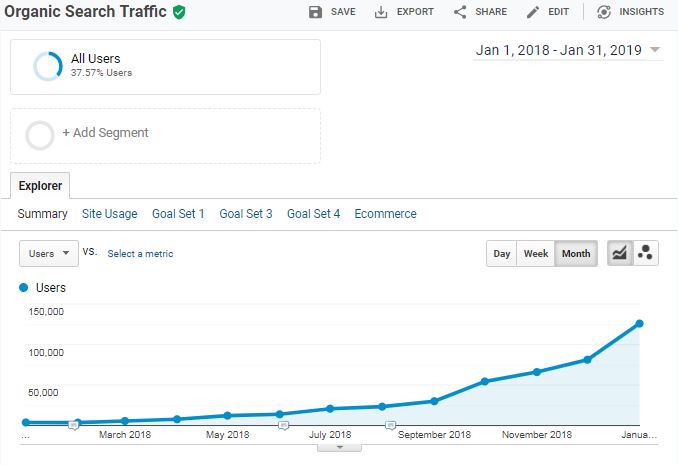
Task: Click the Share icon
Action: click(x=460, y=12)
